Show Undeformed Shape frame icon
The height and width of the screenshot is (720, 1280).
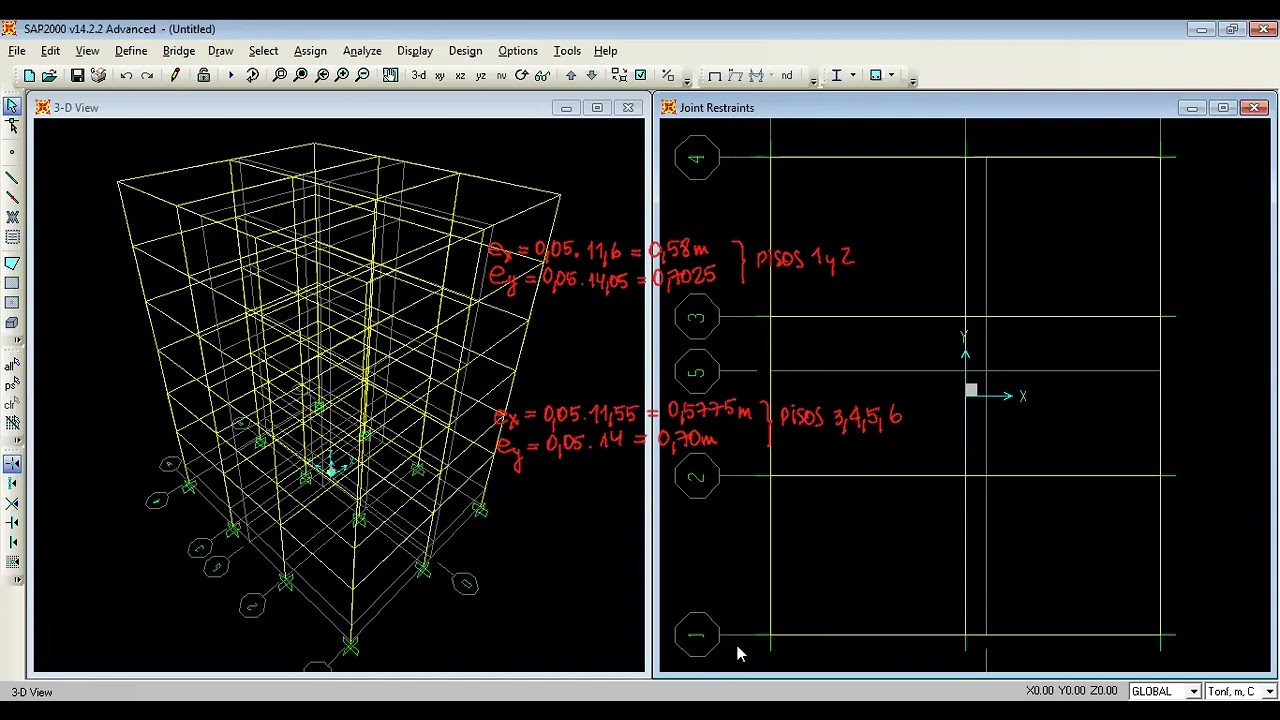coord(714,76)
